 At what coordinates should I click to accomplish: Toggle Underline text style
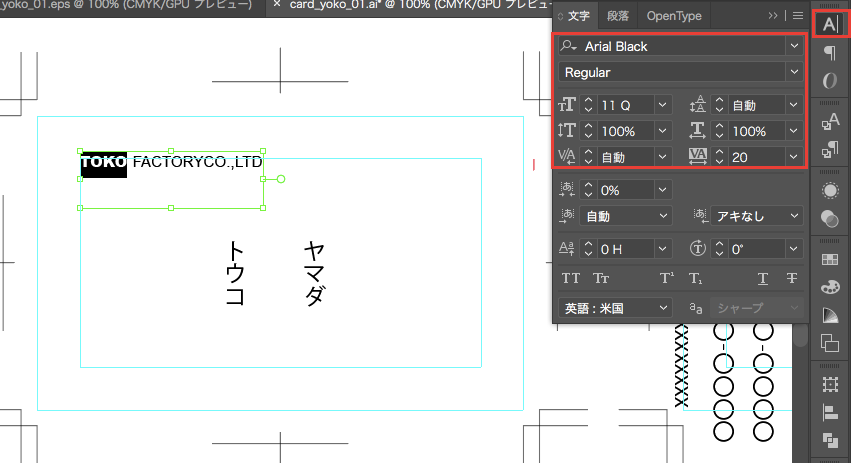click(763, 278)
